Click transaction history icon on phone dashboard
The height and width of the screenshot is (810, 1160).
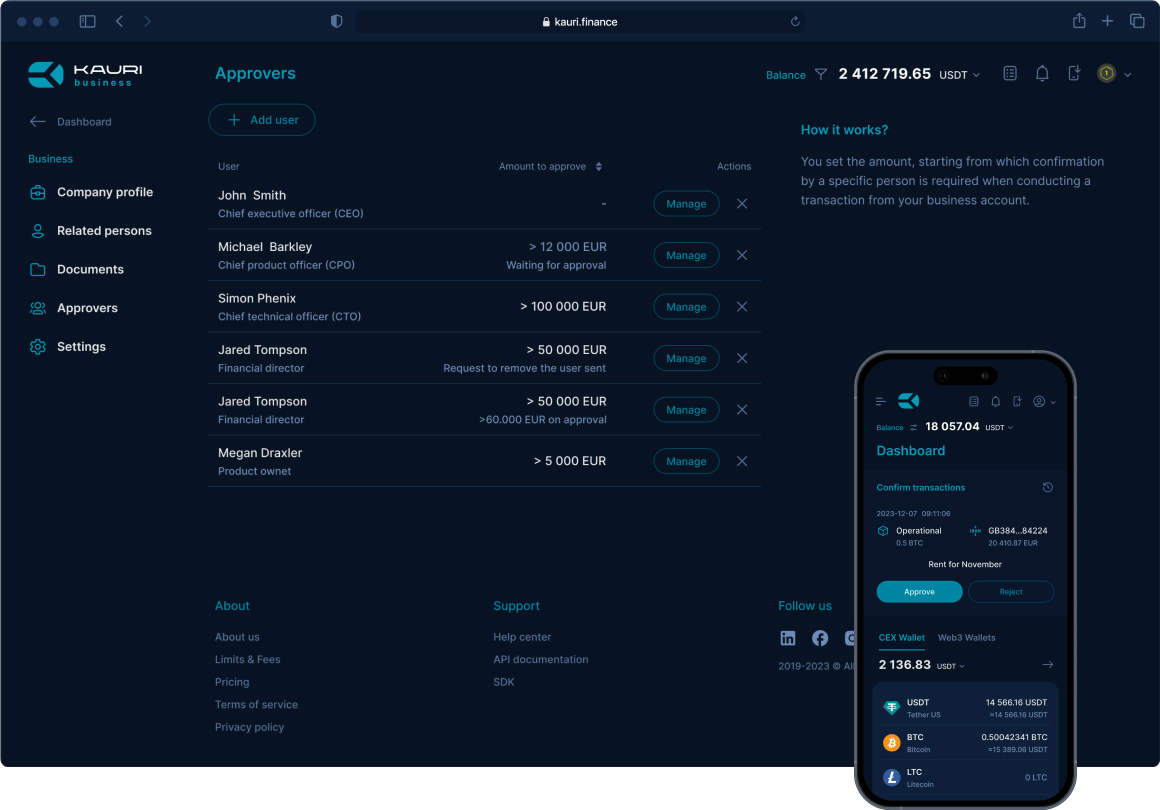pyautogui.click(x=1047, y=488)
